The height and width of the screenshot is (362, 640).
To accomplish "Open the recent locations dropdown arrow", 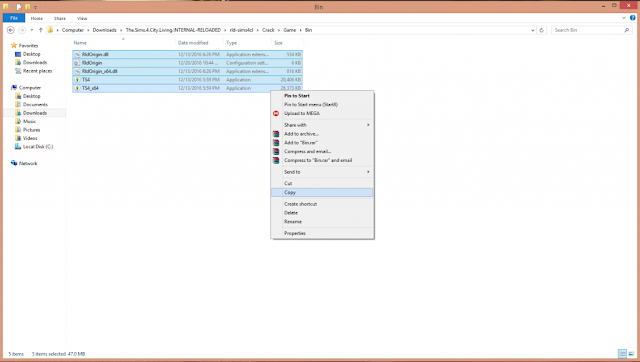I will pos(32,30).
